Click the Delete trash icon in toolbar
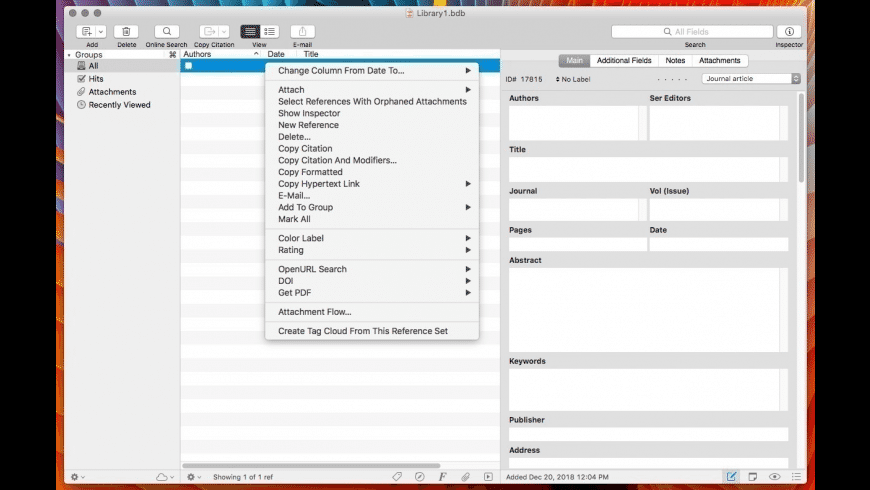The width and height of the screenshot is (870, 490). point(126,32)
